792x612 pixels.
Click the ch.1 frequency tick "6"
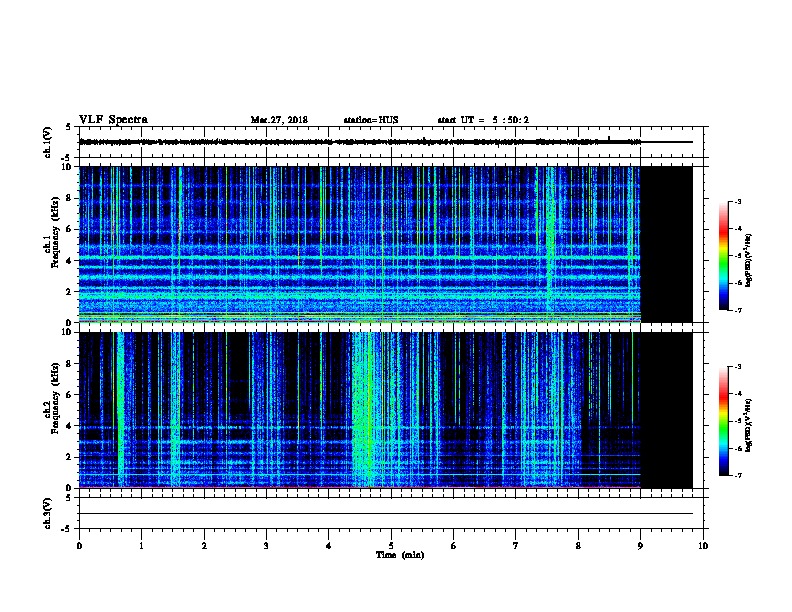point(70,229)
